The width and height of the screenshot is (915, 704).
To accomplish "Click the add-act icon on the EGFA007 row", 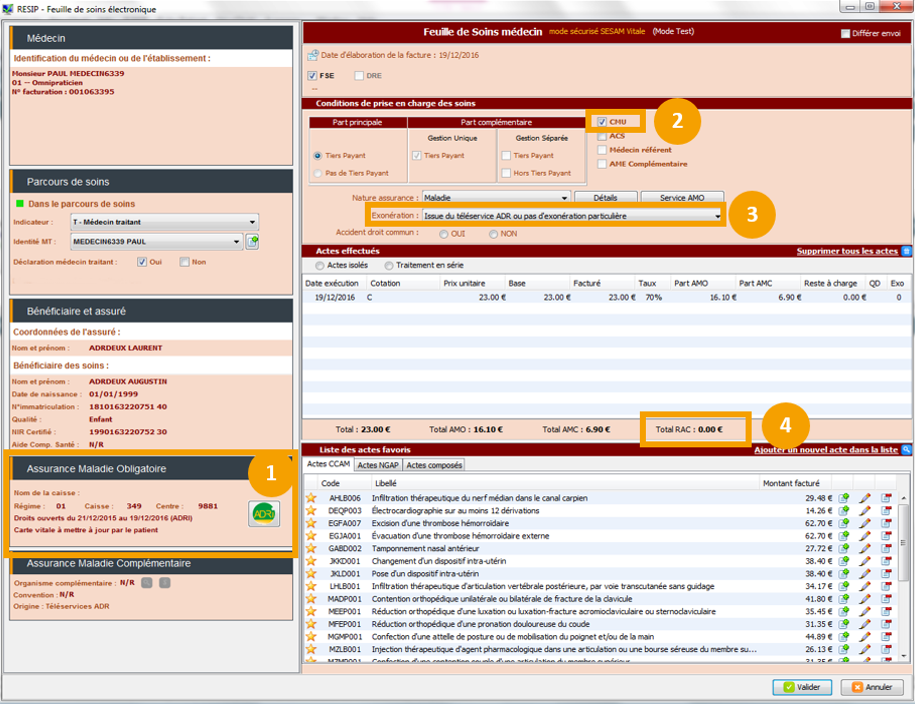I will click(x=844, y=523).
